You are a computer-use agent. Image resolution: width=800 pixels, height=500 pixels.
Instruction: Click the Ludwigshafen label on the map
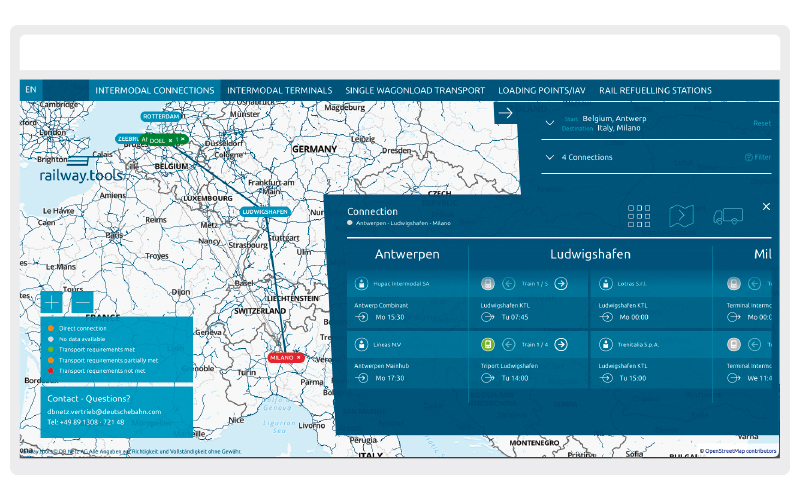pyautogui.click(x=265, y=212)
